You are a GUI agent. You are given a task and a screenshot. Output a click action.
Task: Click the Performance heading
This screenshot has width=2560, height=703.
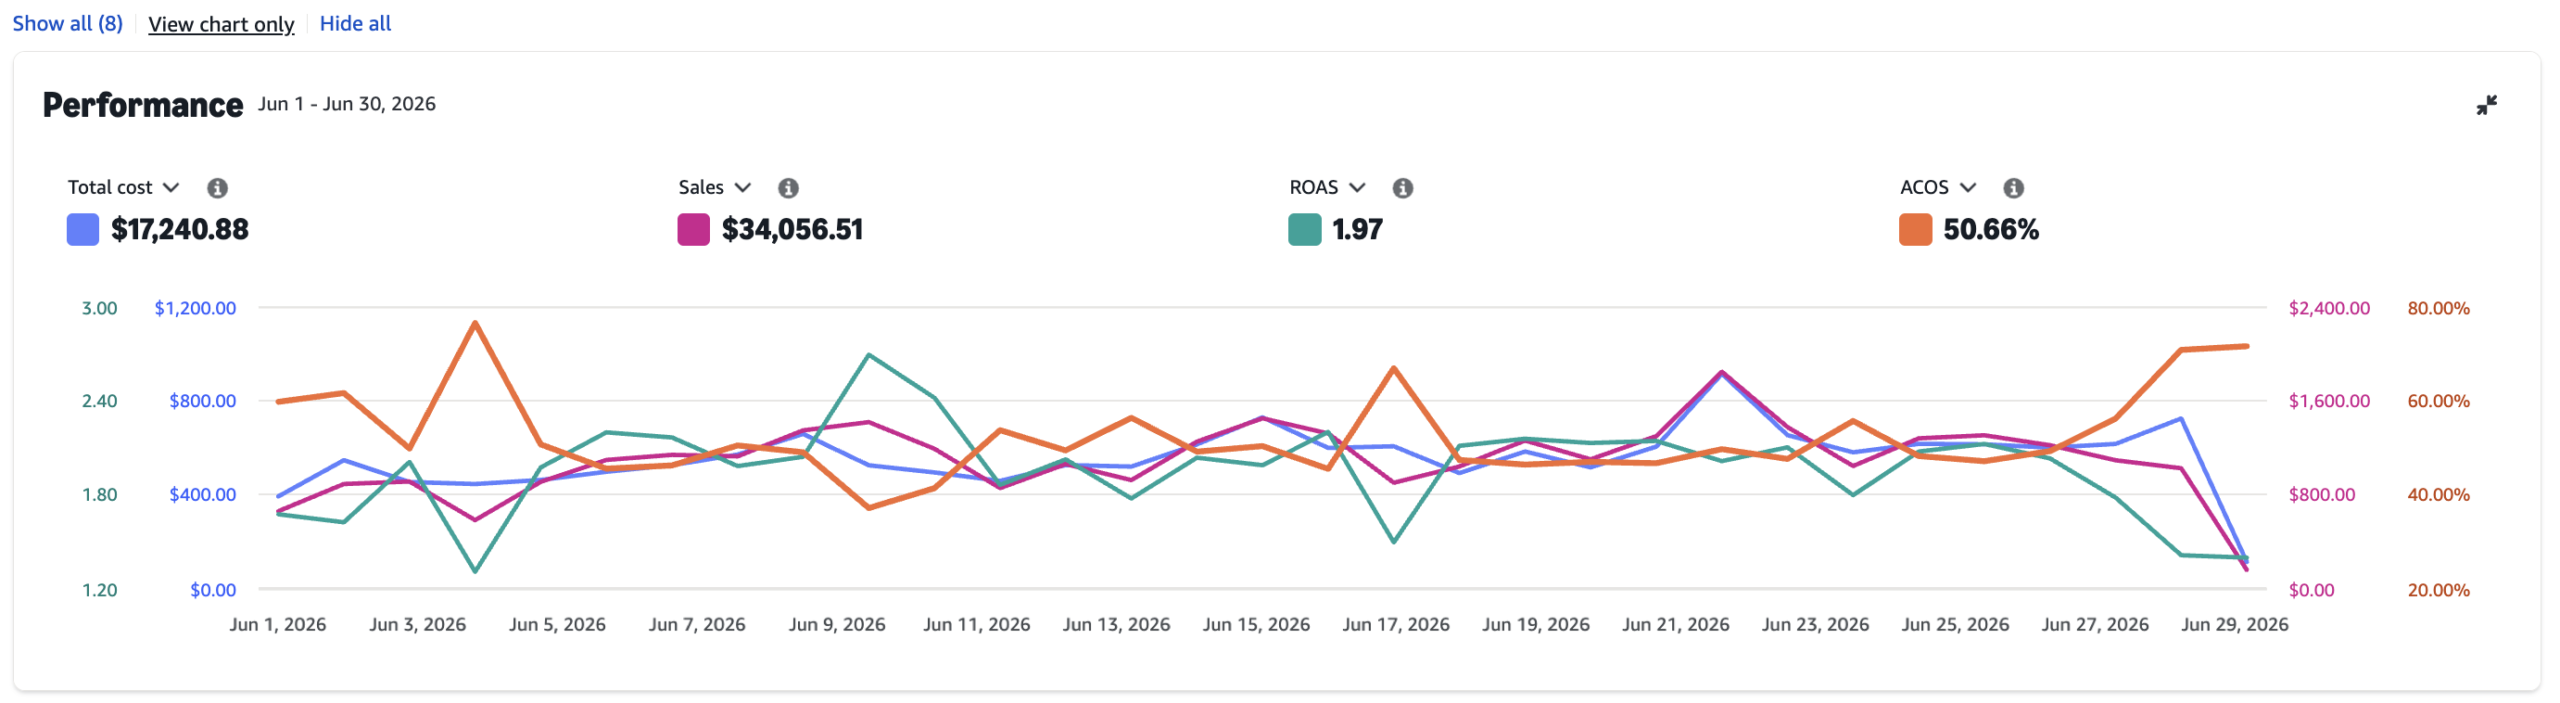pos(143,105)
